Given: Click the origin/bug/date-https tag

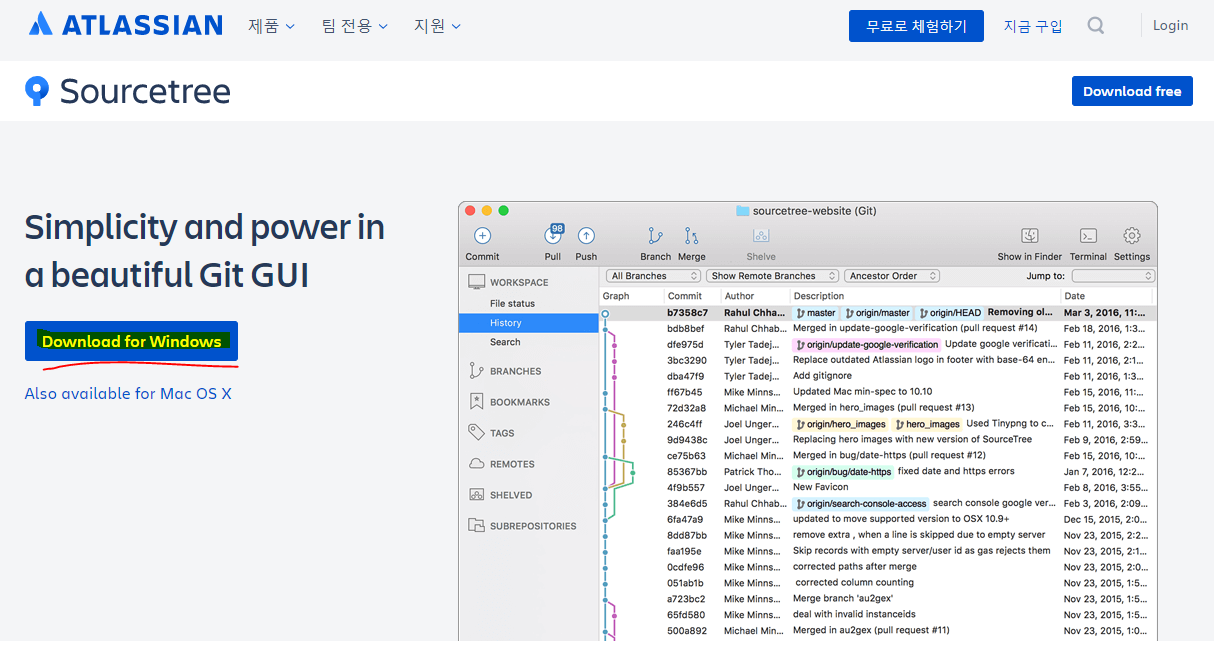Looking at the screenshot, I should [843, 472].
